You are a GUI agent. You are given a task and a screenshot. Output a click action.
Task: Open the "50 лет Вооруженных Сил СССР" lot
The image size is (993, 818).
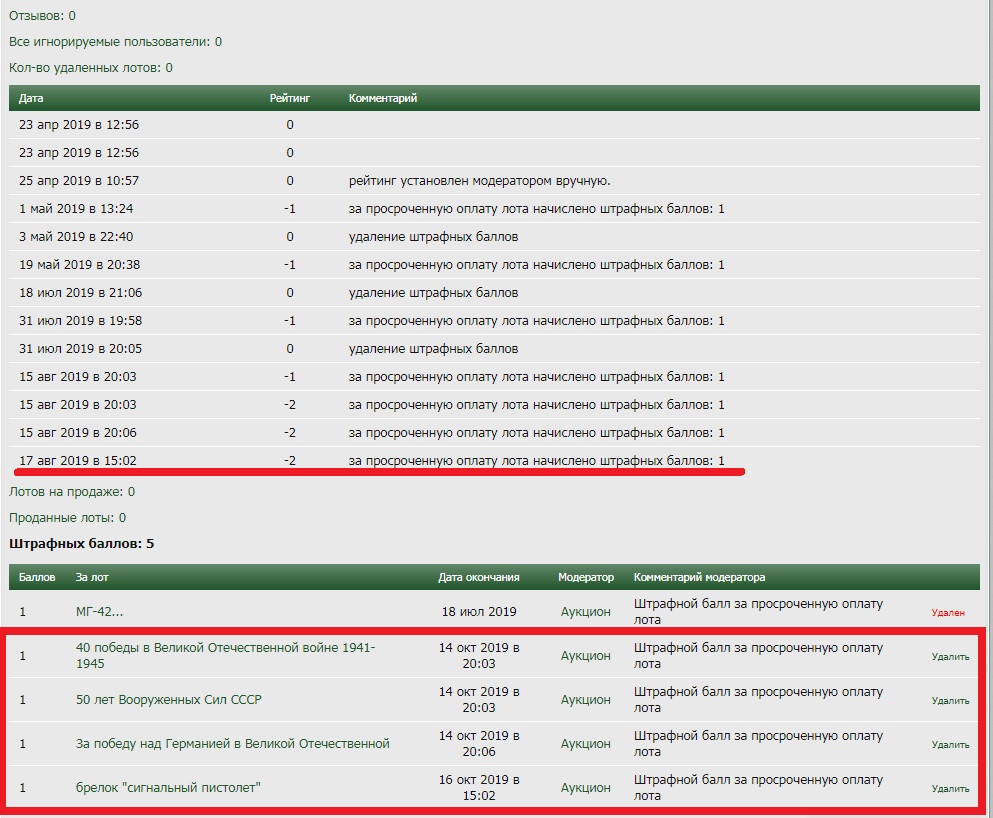point(168,700)
